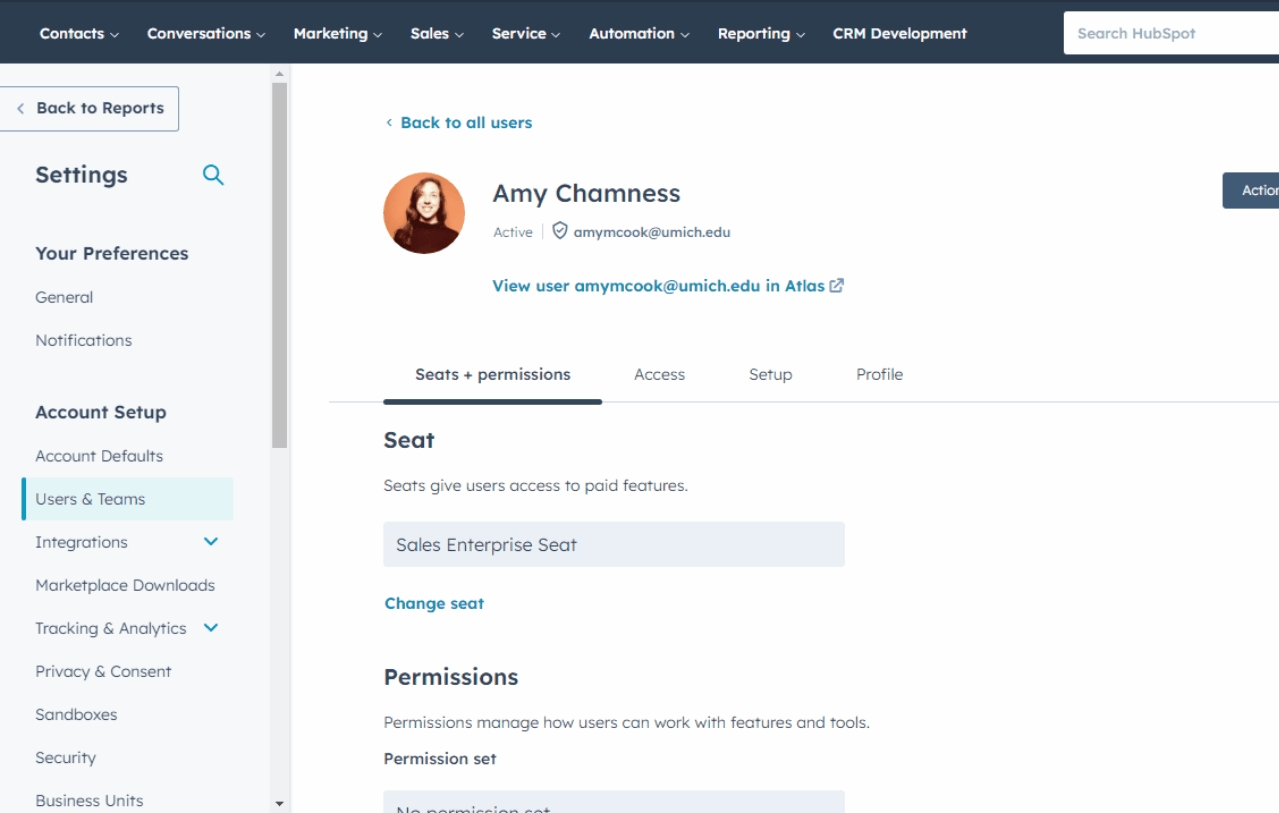Open the Contacts dropdown menu
This screenshot has width=1279, height=813.
point(79,33)
